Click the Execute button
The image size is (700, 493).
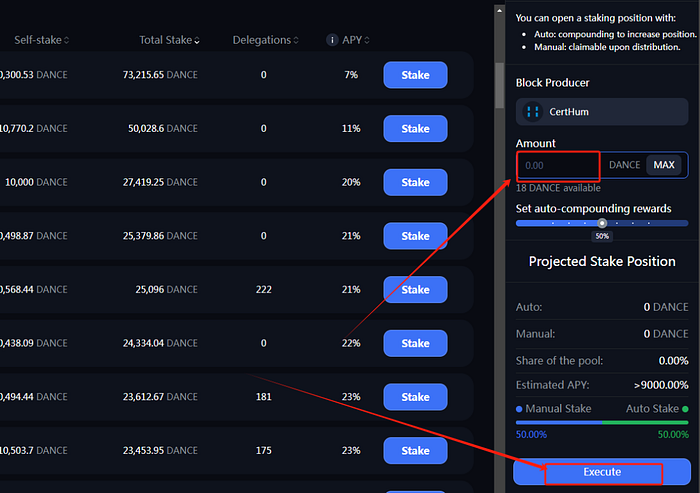pyautogui.click(x=602, y=472)
